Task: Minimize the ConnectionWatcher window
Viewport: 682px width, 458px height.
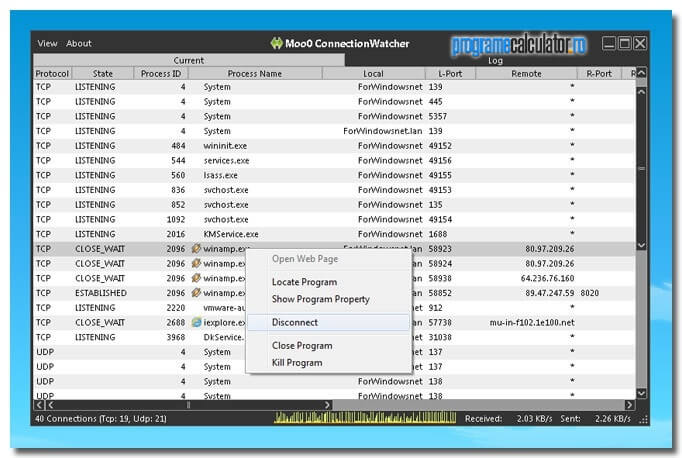Action: 608,43
